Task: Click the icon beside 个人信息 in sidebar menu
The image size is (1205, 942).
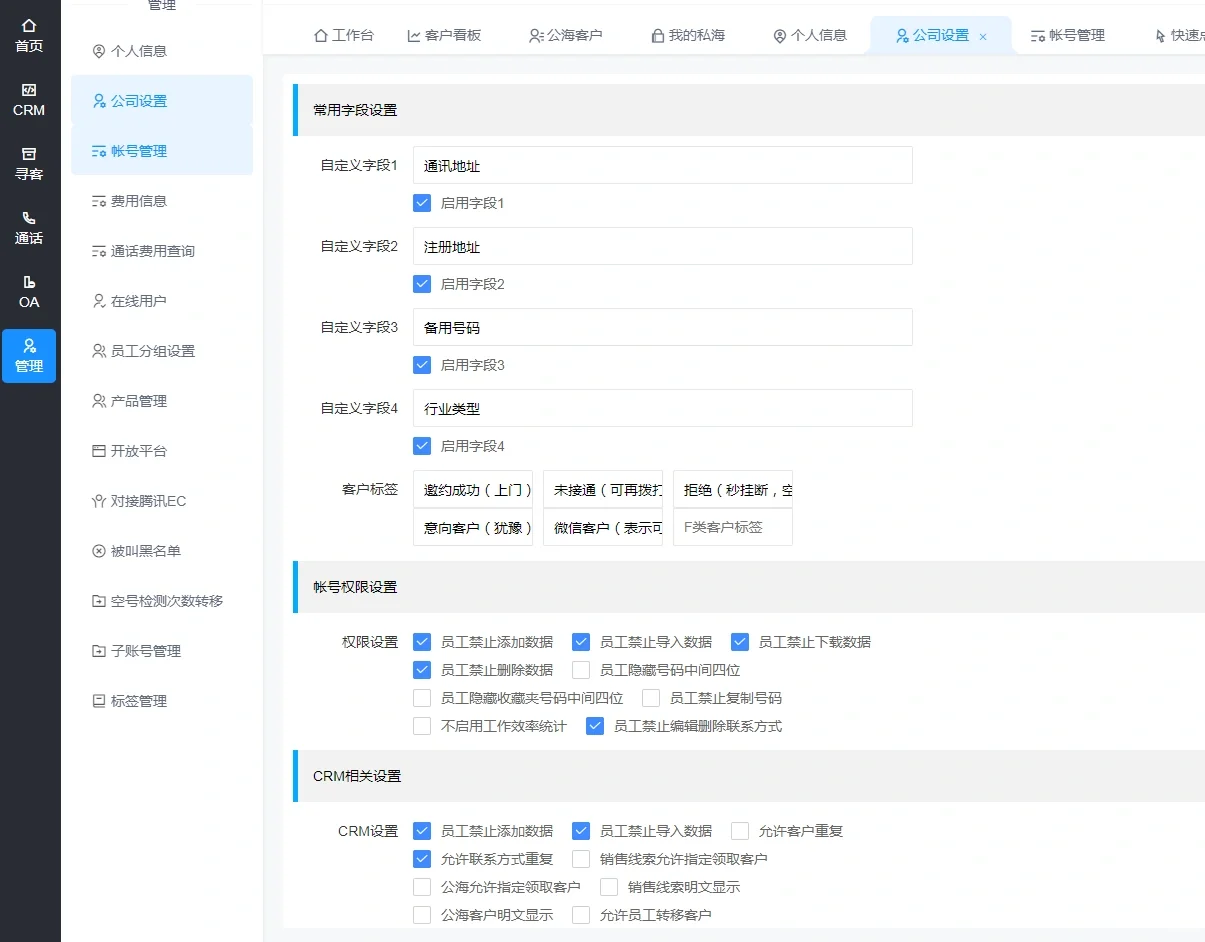Action: [x=99, y=51]
